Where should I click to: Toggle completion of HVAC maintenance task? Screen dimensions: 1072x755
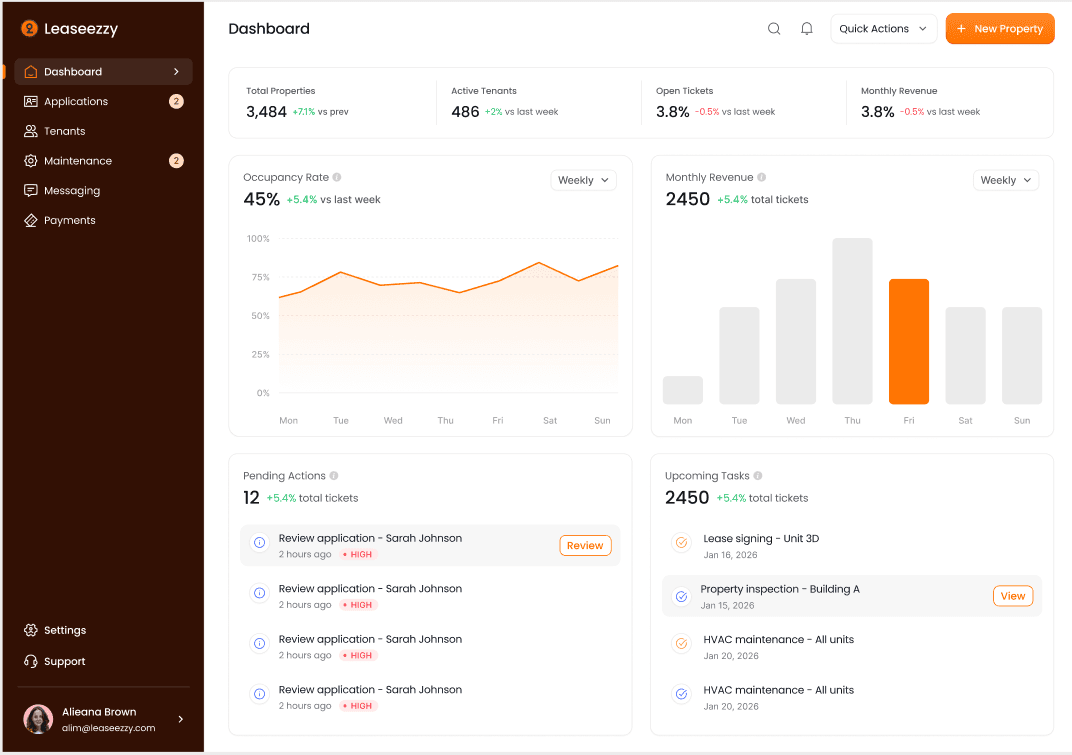681,644
